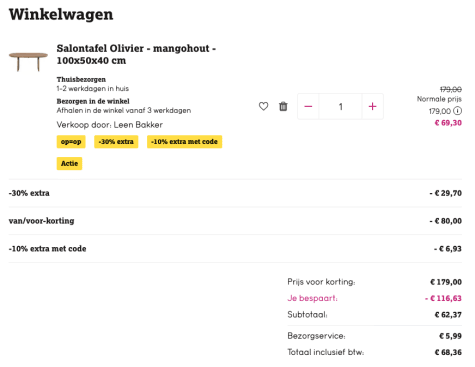Open the info icon next to normal price 179,00
The height and width of the screenshot is (367, 475).
point(458,111)
